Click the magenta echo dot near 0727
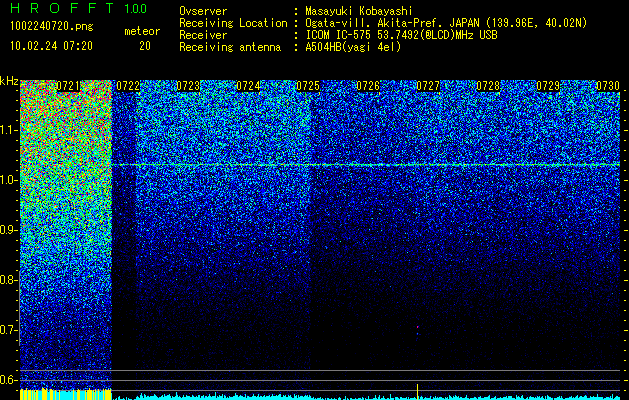The image size is (629, 400). [418, 327]
